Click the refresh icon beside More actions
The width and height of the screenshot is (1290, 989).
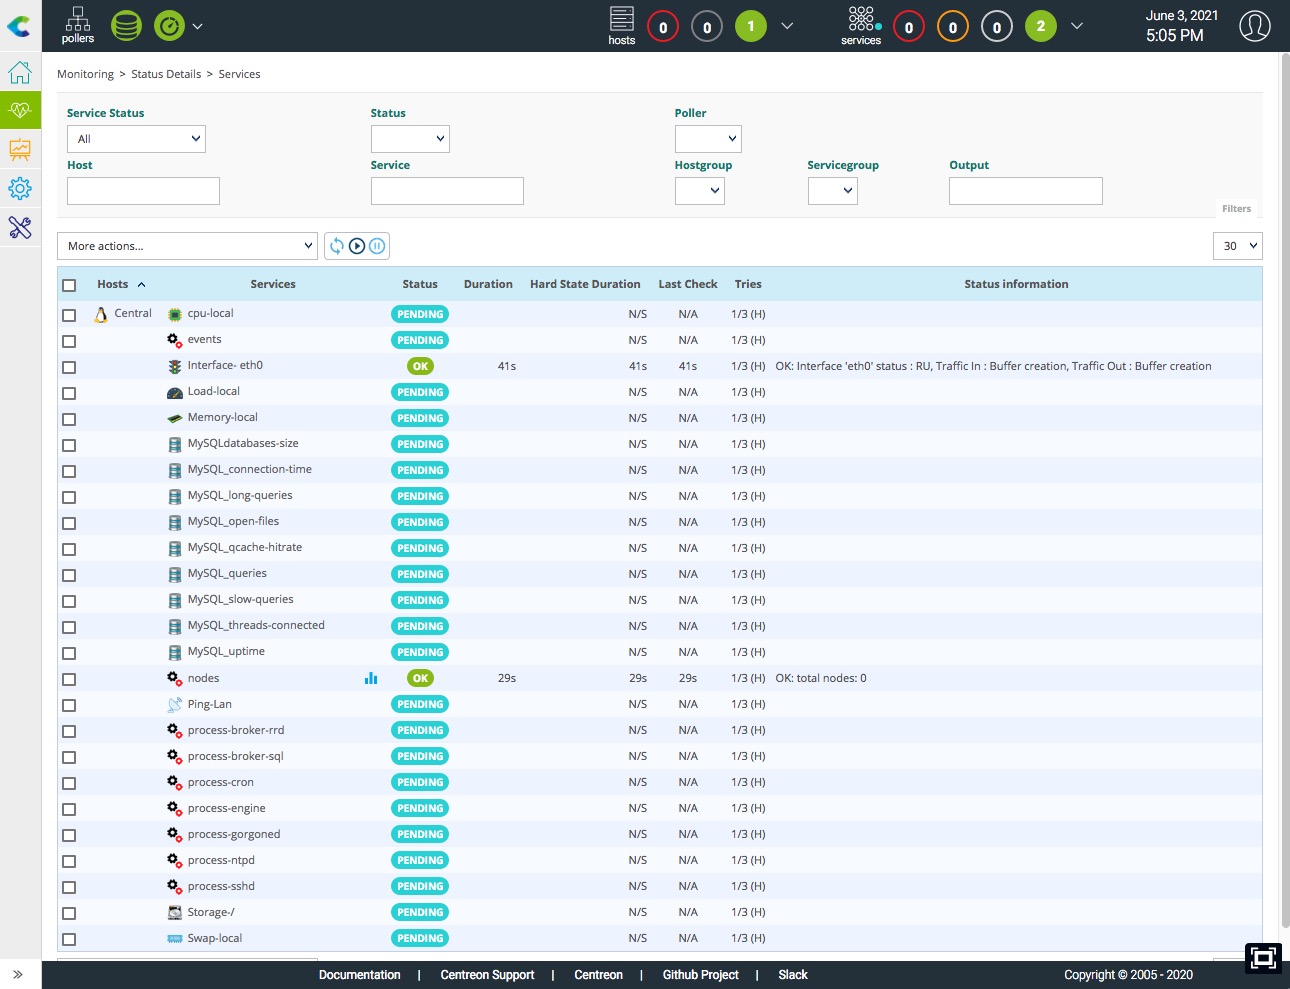[337, 246]
